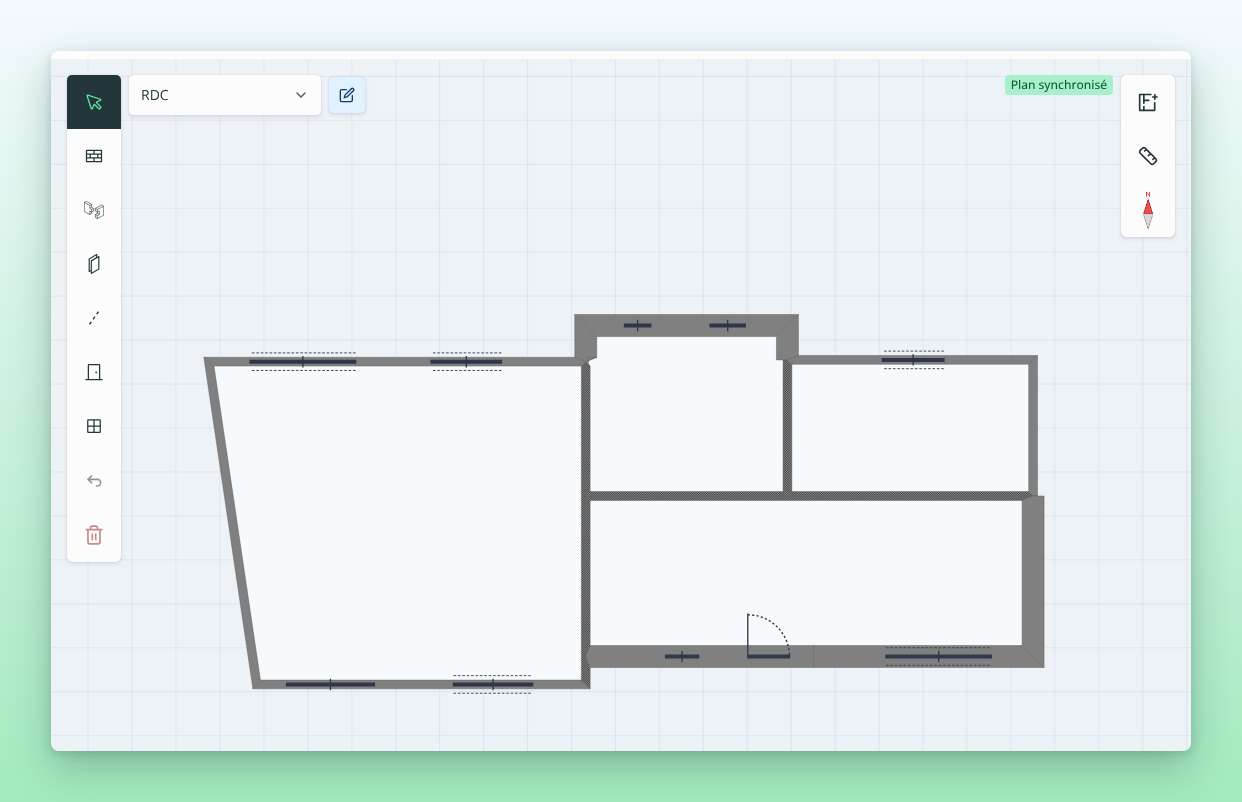
Task: Undo the last action
Action: click(94, 481)
